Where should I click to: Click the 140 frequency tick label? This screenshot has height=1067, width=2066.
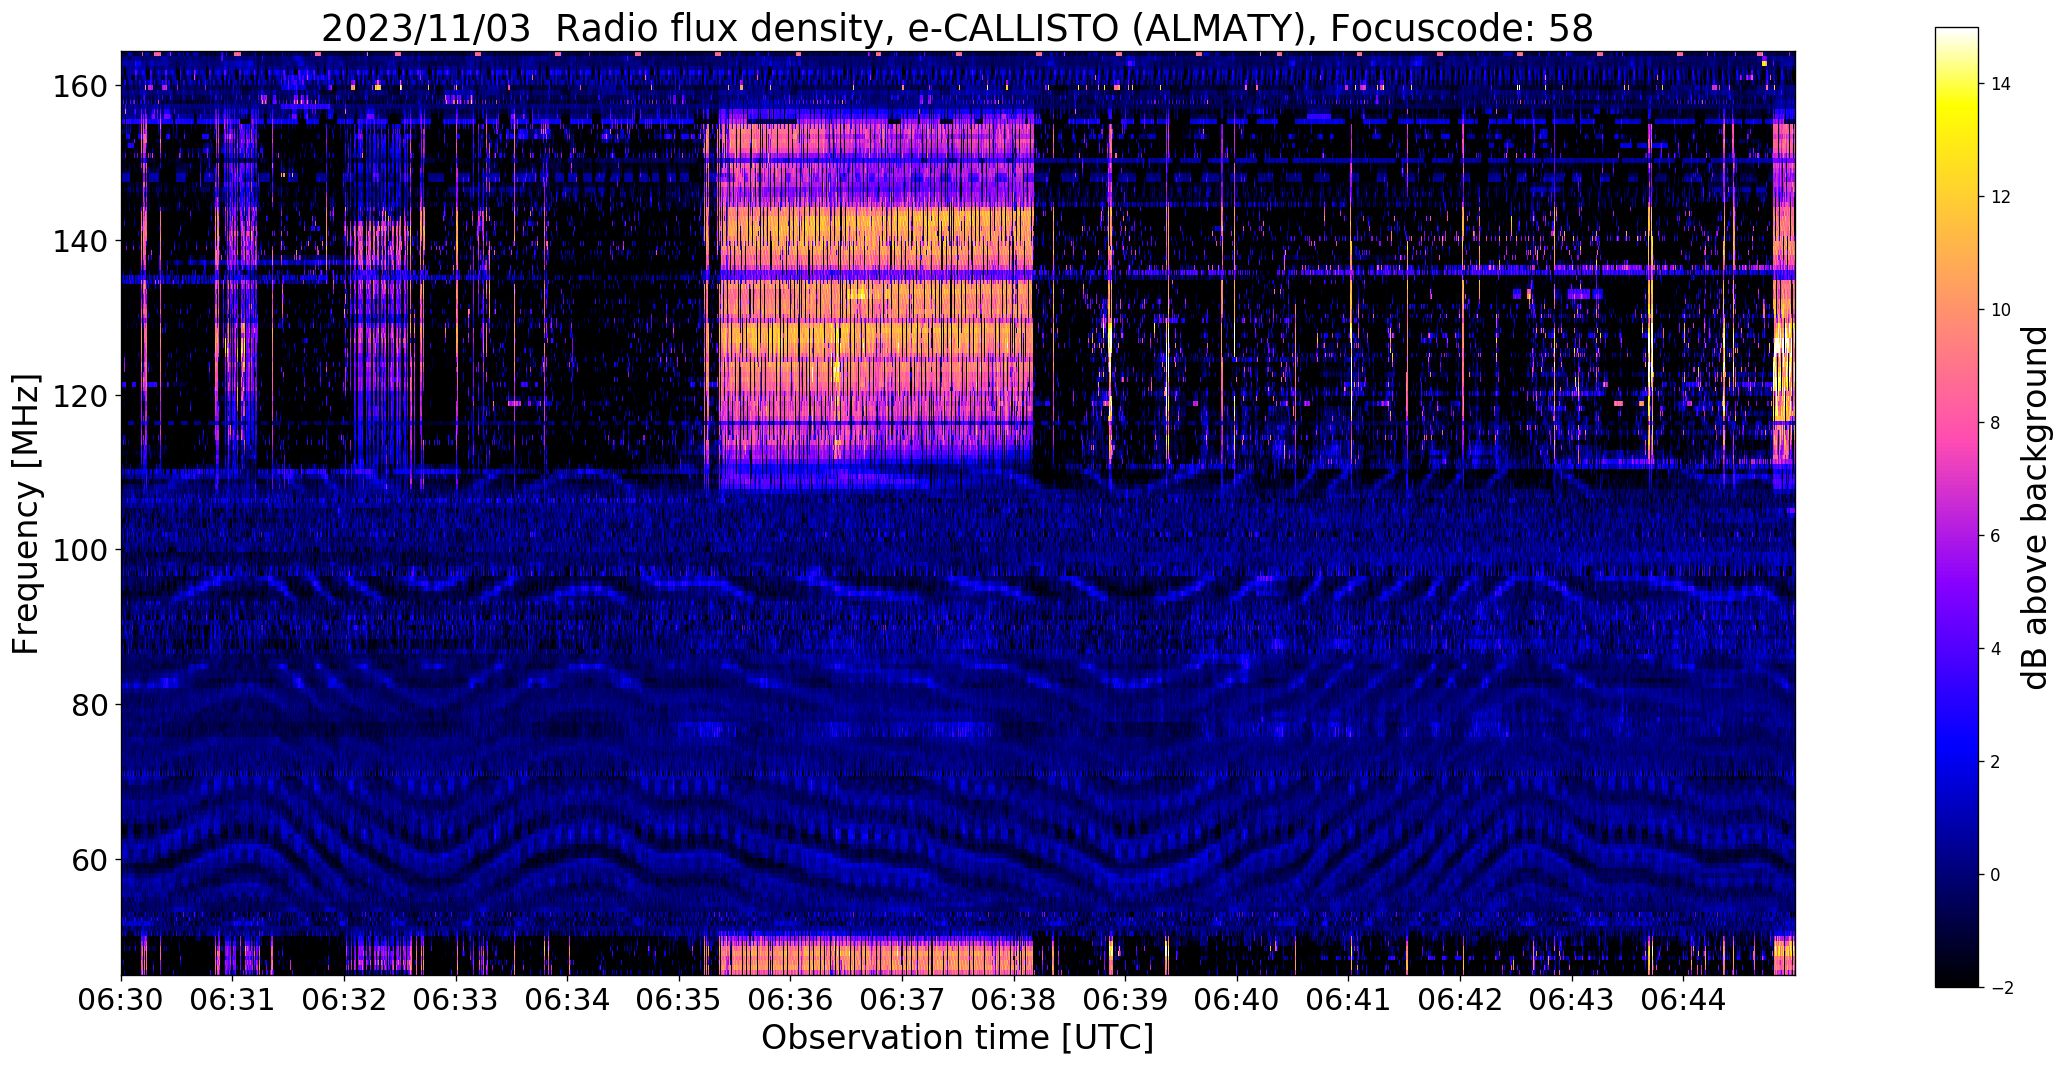tap(80, 241)
